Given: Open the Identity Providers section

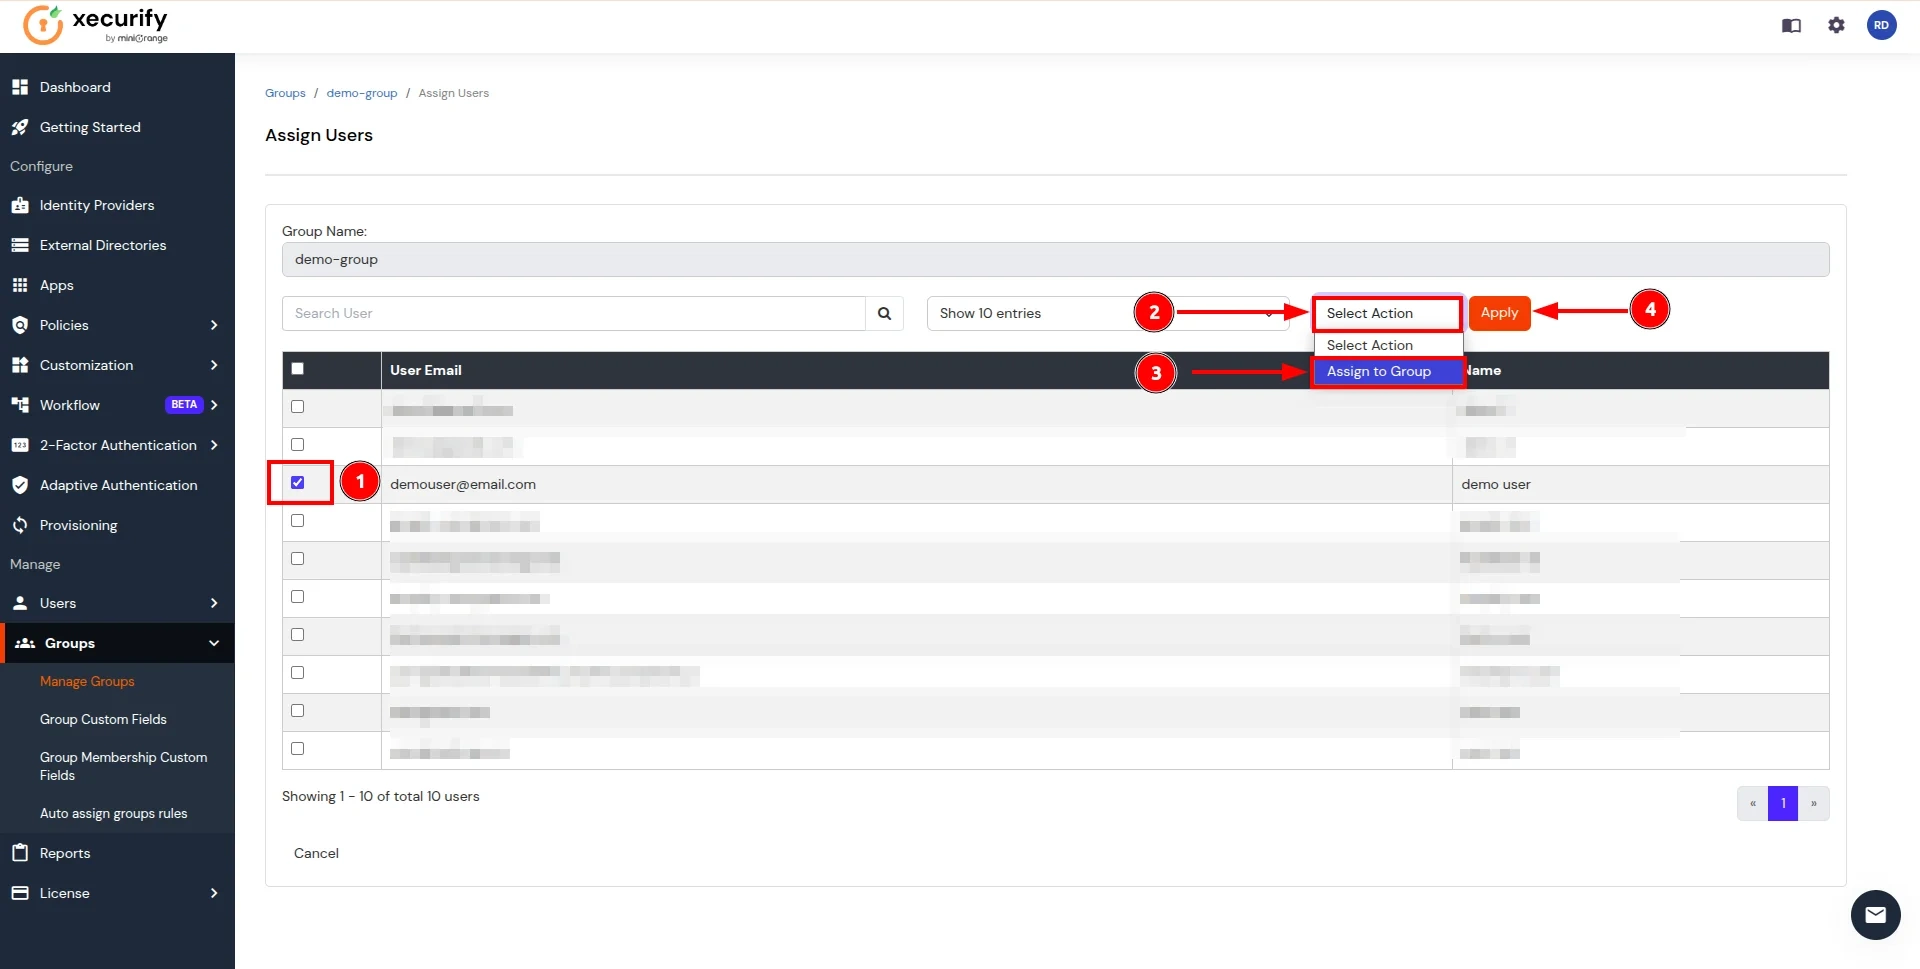Looking at the screenshot, I should [x=96, y=205].
